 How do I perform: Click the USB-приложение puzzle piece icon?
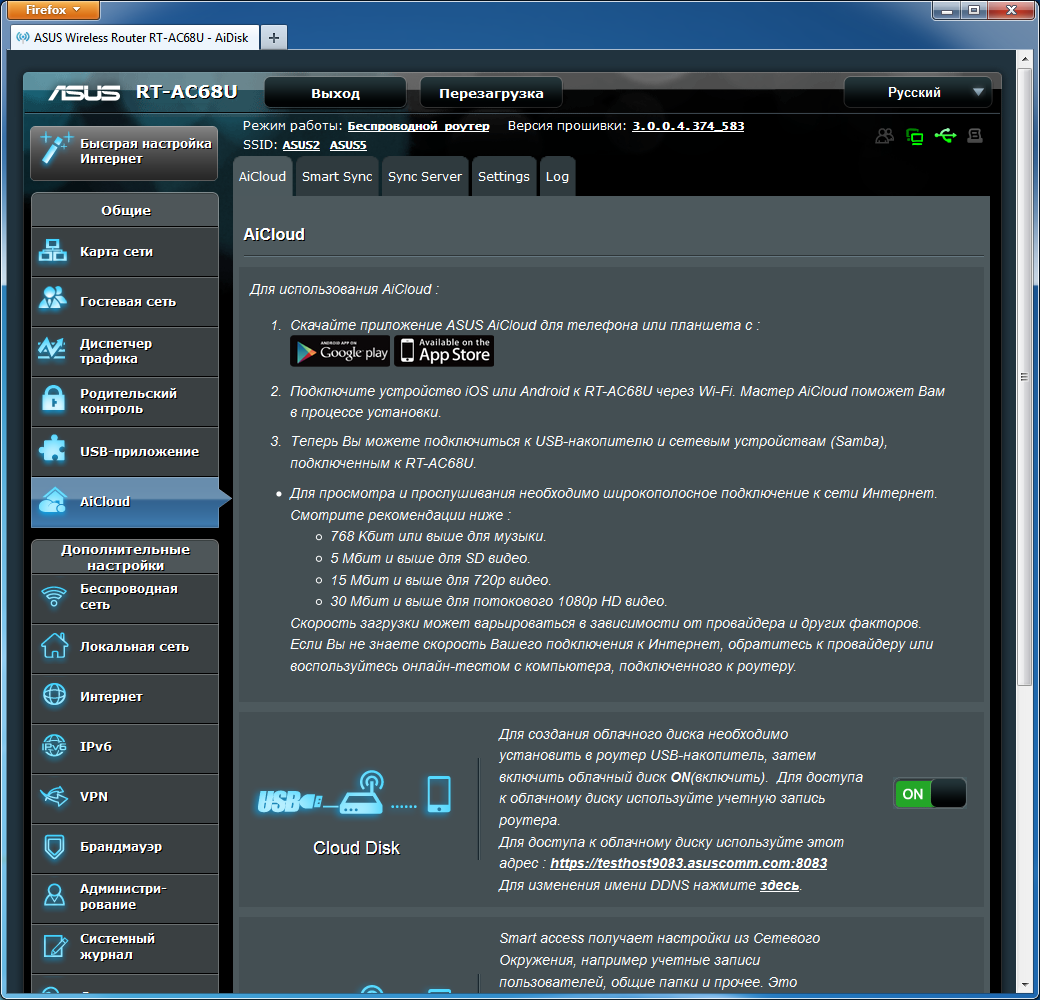(52, 449)
